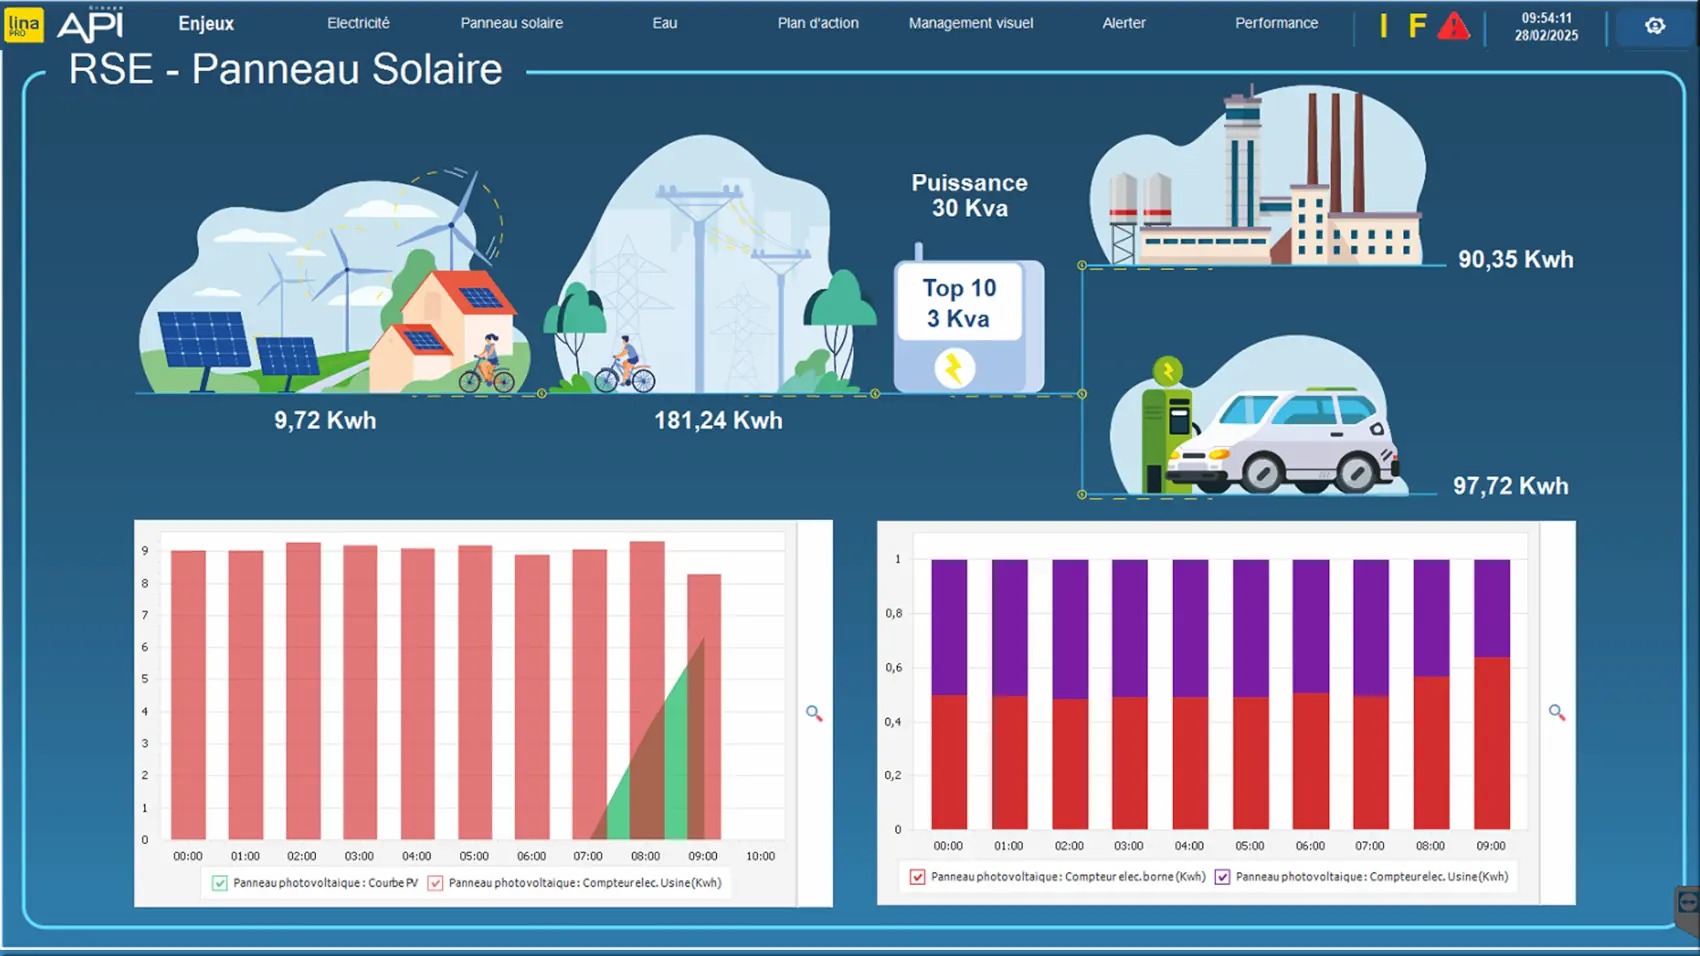1700x956 pixels.
Task: Click magnifier icon beside the stacked chart
Action: tap(1557, 712)
